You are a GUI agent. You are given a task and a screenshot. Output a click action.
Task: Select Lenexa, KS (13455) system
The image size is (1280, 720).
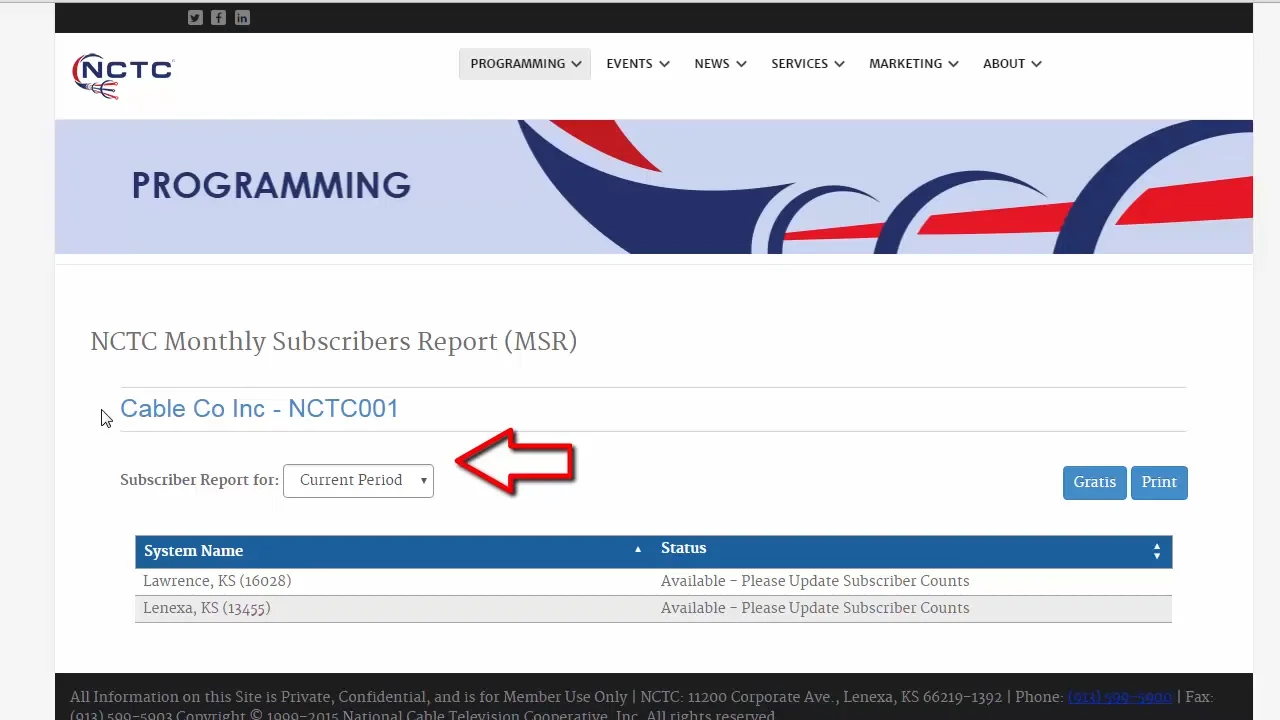[x=207, y=608]
